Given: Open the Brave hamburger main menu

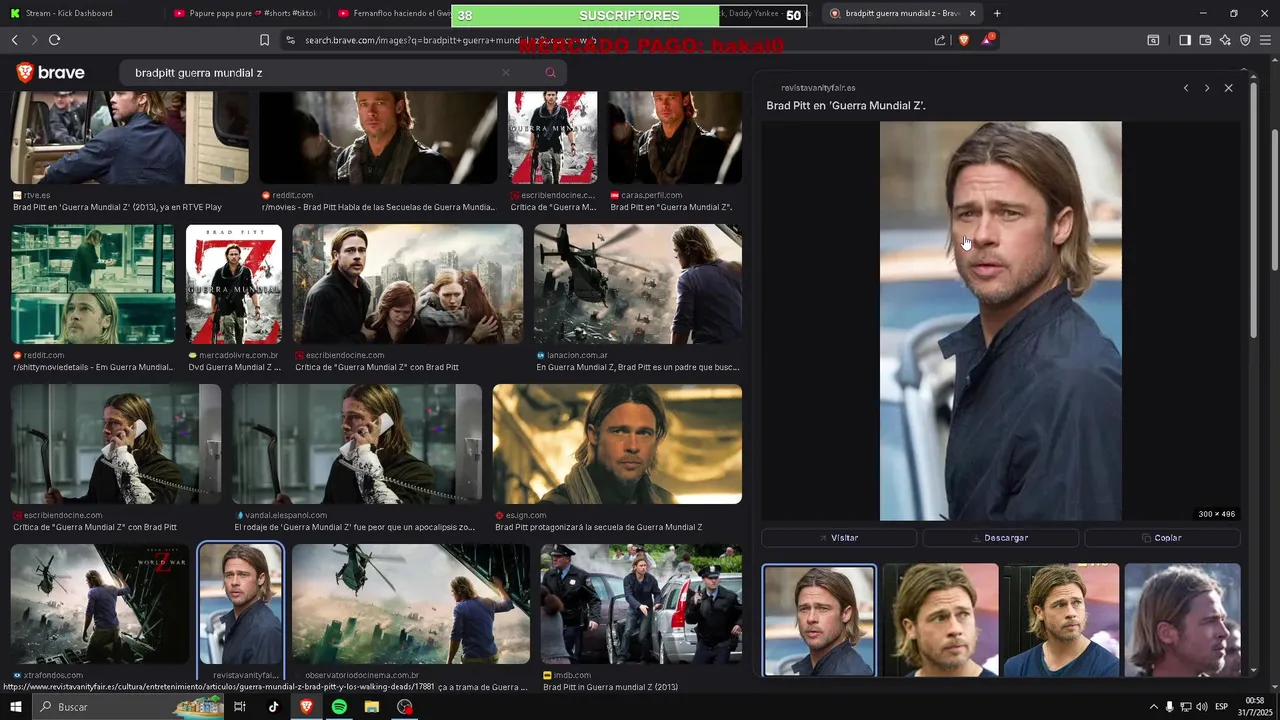Looking at the screenshot, I should click(1265, 40).
